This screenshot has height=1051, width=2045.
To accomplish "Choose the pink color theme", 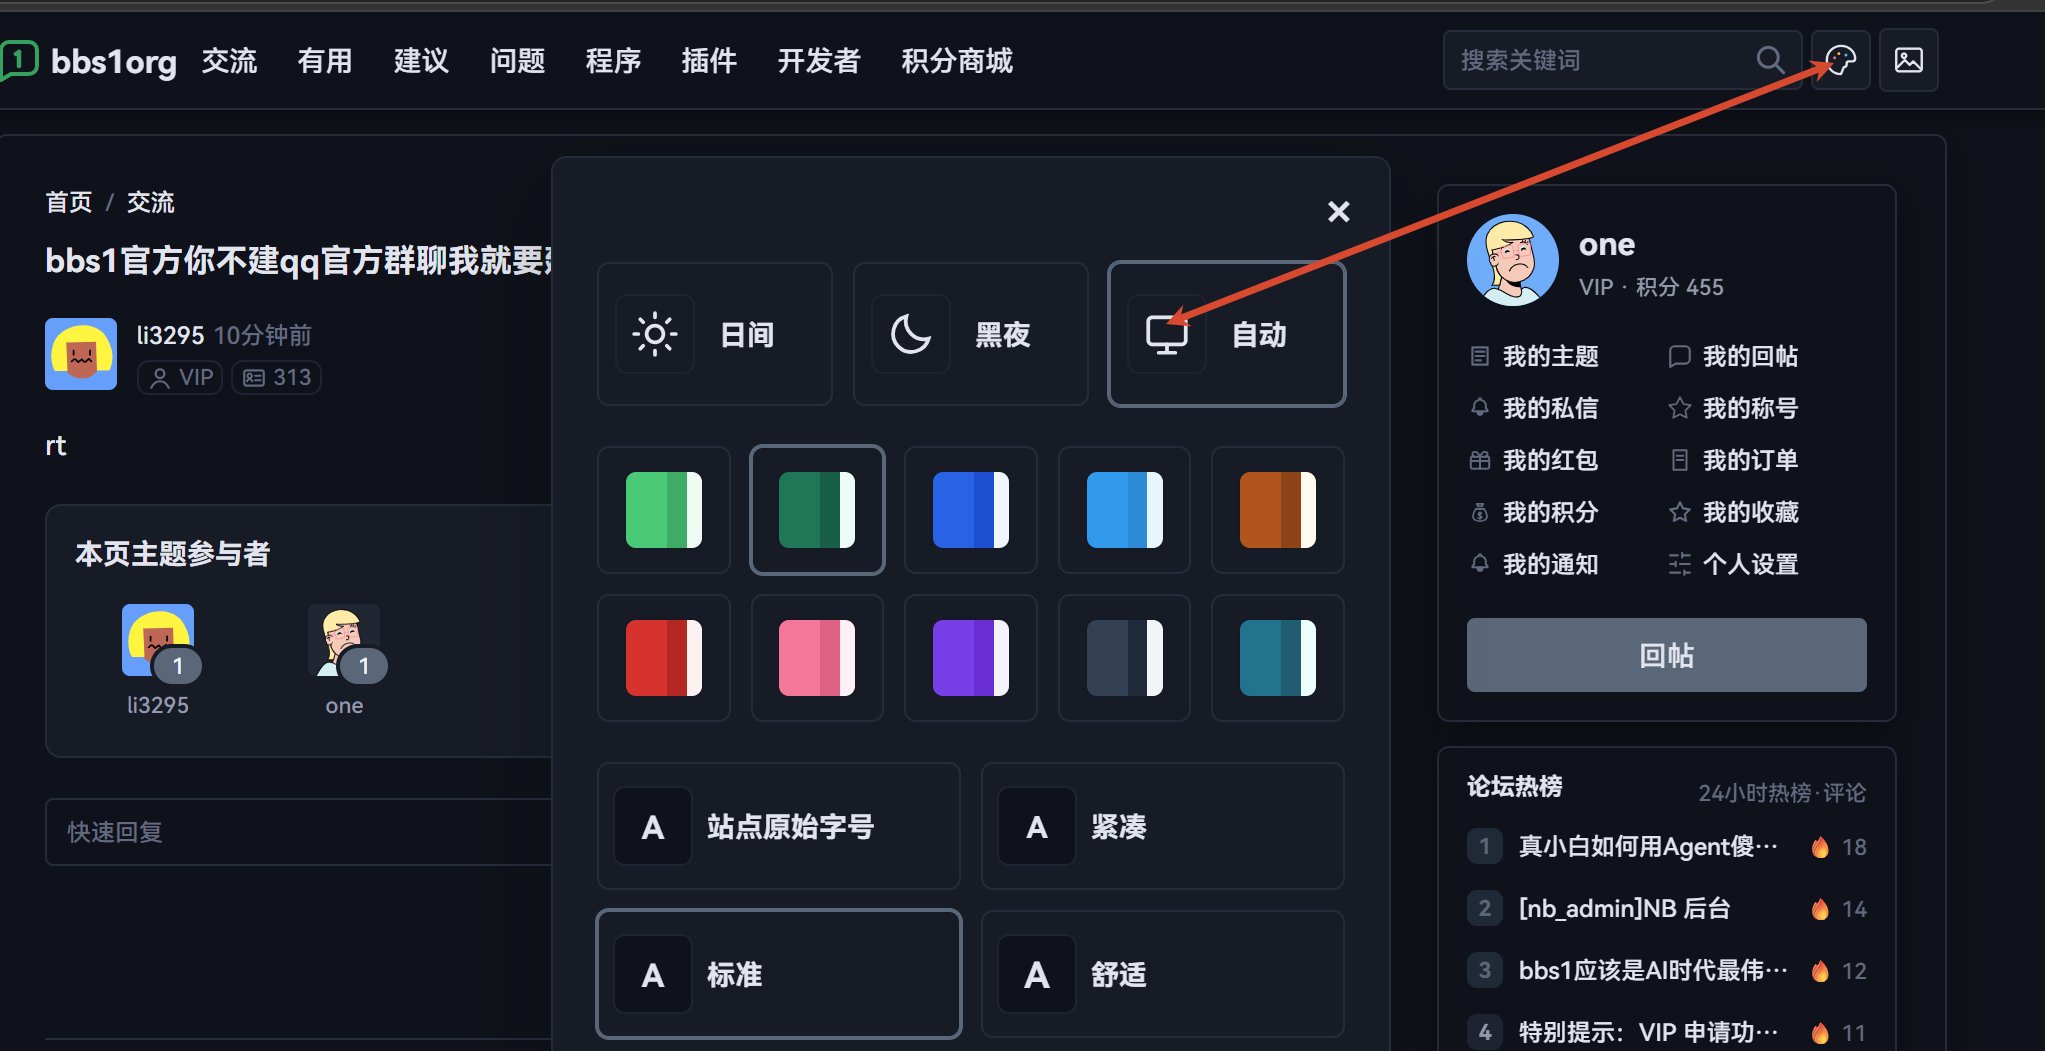I will (x=817, y=658).
